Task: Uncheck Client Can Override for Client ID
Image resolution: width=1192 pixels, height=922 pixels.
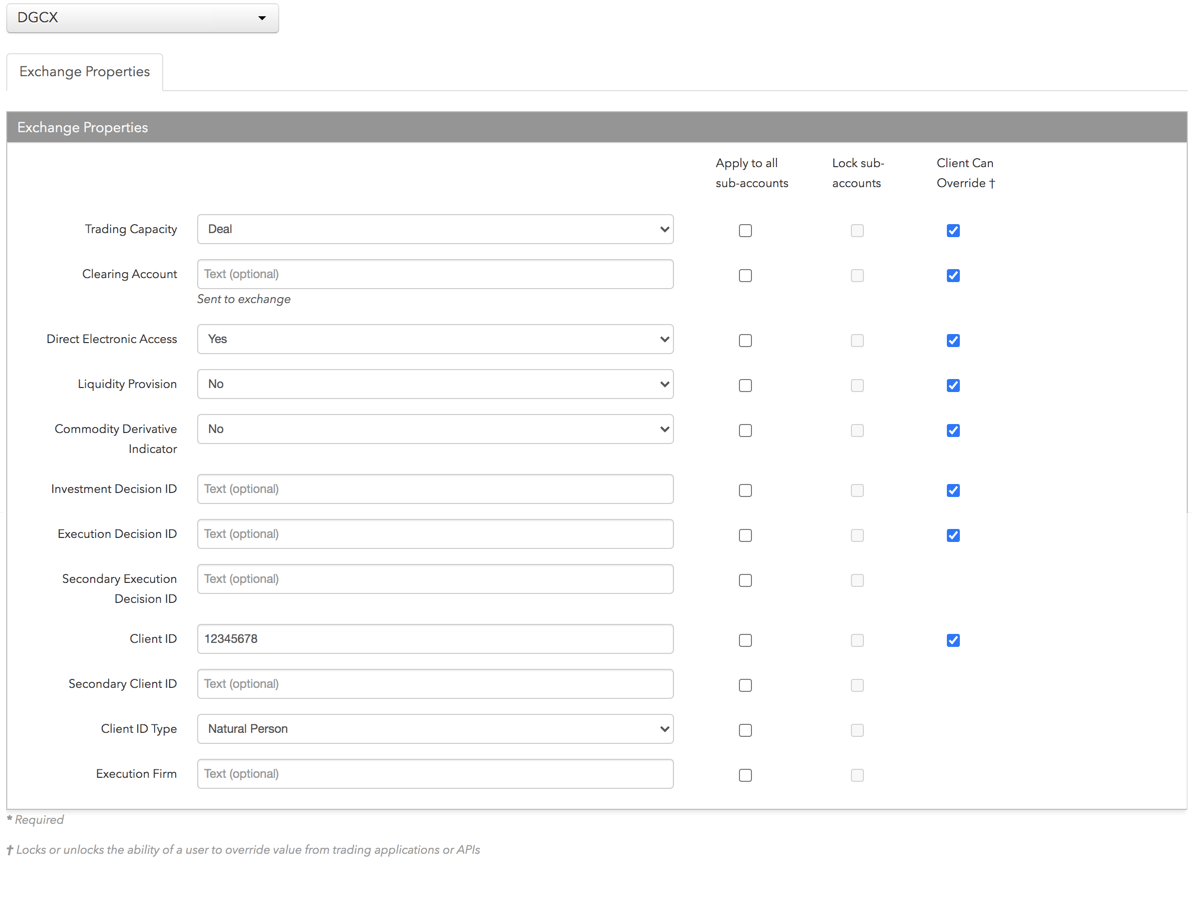Action: [953, 640]
